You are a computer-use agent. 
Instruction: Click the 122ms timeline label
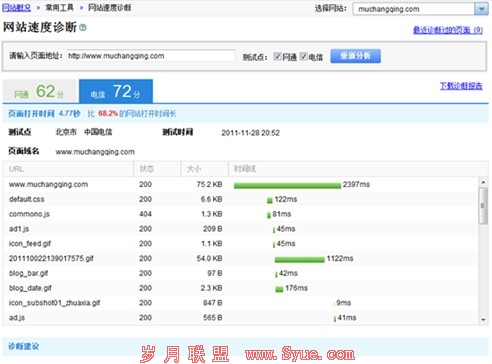pos(286,199)
